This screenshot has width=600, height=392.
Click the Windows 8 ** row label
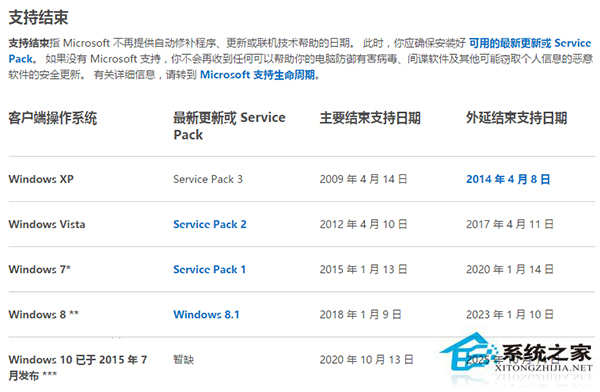[44, 315]
